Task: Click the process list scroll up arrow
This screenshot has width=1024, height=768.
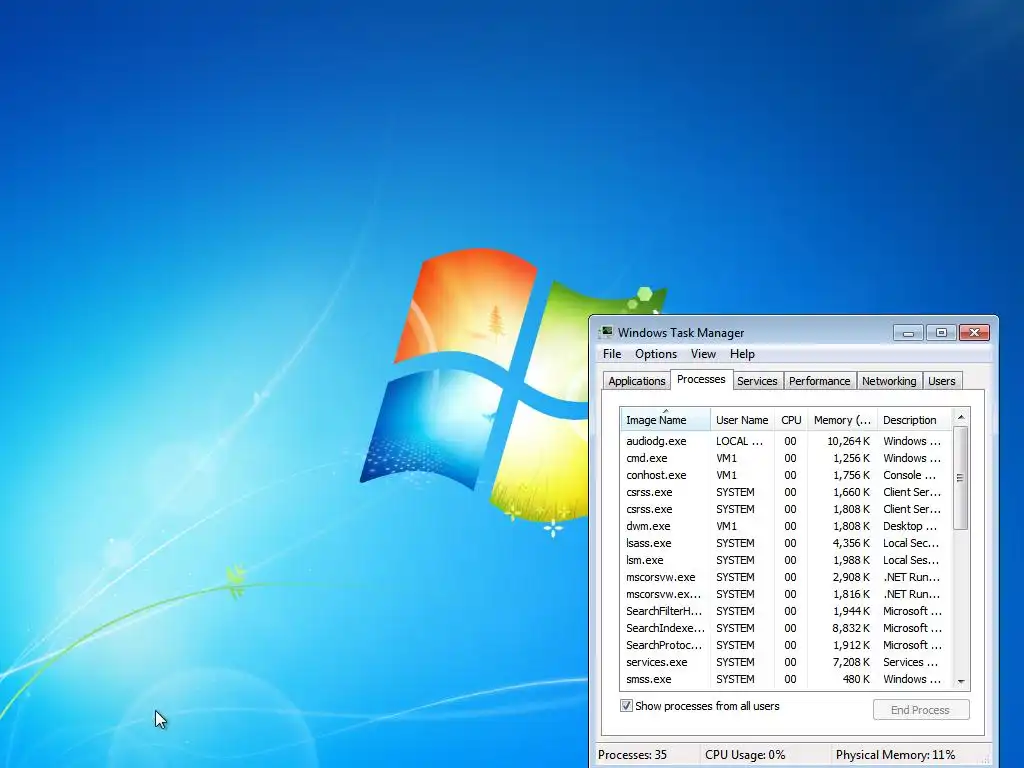Action: pos(961,417)
